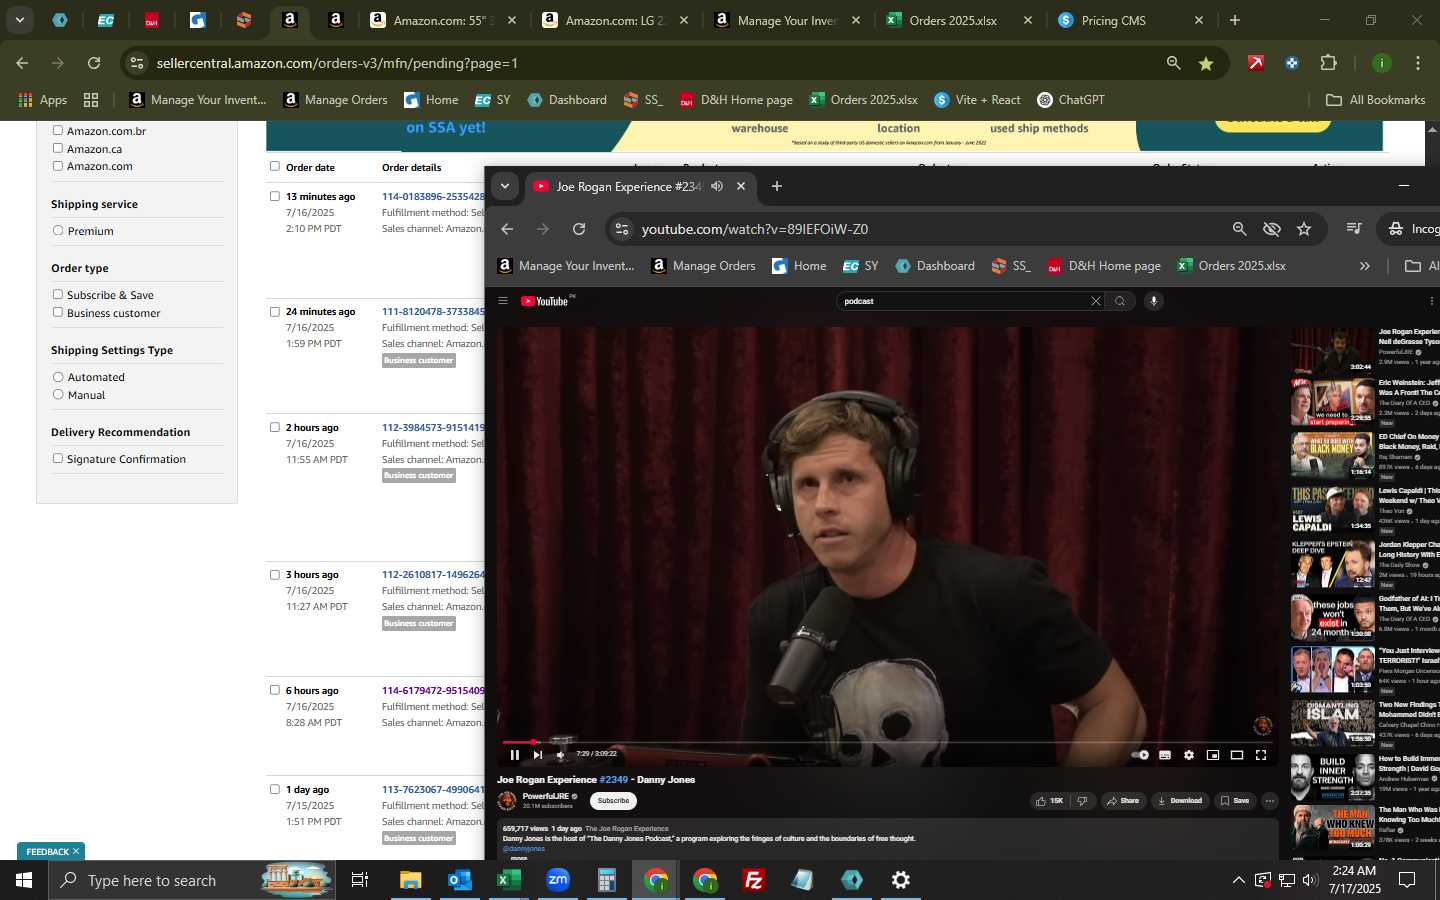Screen dimensions: 1440x900
Task: Open ChatGPT bookmark in main window
Action: pos(1071,100)
